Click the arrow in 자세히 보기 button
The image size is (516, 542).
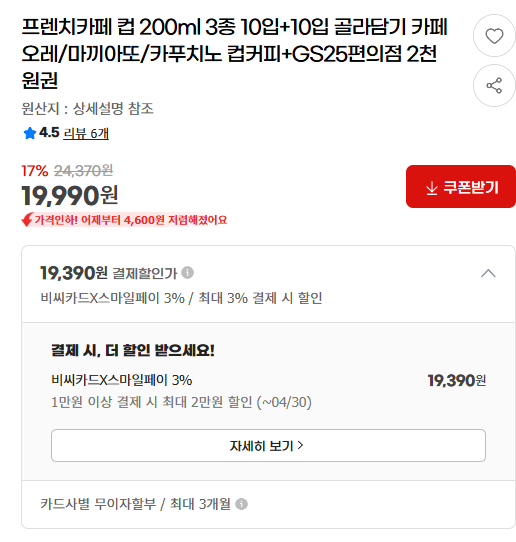tap(300, 445)
